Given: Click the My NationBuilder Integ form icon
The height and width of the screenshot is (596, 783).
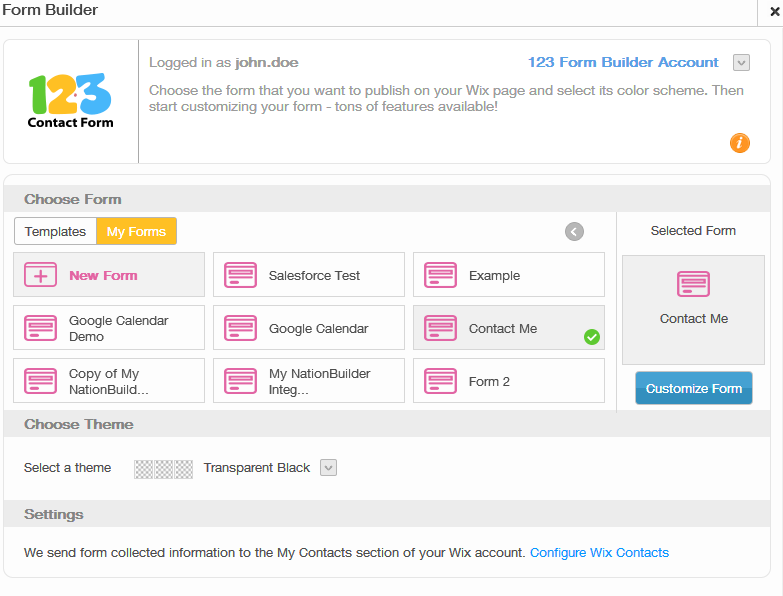Looking at the screenshot, I should 240,381.
